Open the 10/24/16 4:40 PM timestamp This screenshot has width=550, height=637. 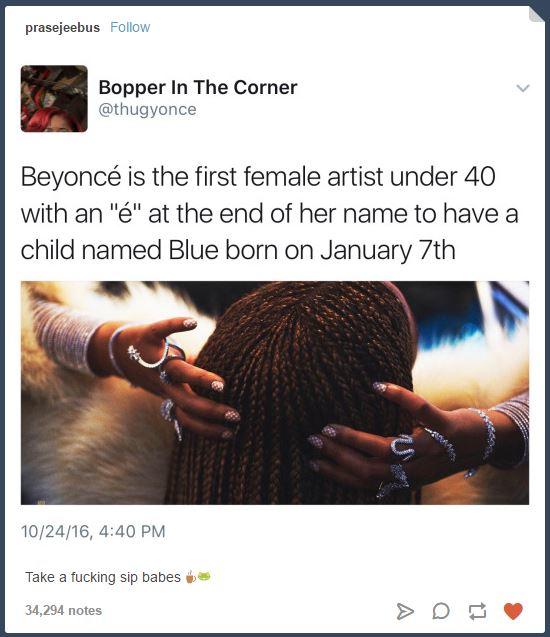click(x=93, y=531)
